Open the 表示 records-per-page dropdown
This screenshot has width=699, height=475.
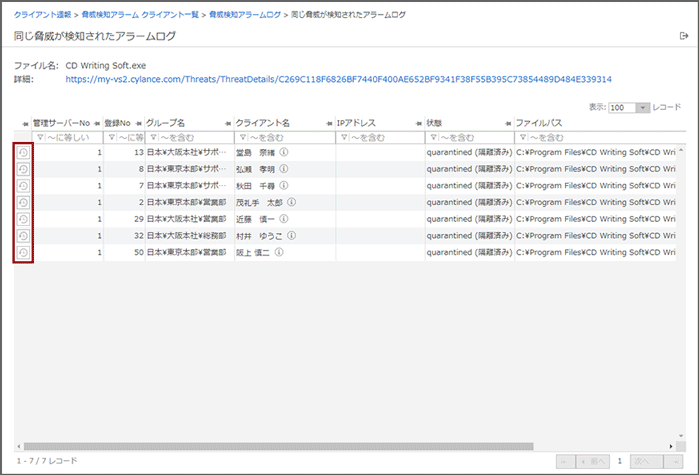pos(642,107)
